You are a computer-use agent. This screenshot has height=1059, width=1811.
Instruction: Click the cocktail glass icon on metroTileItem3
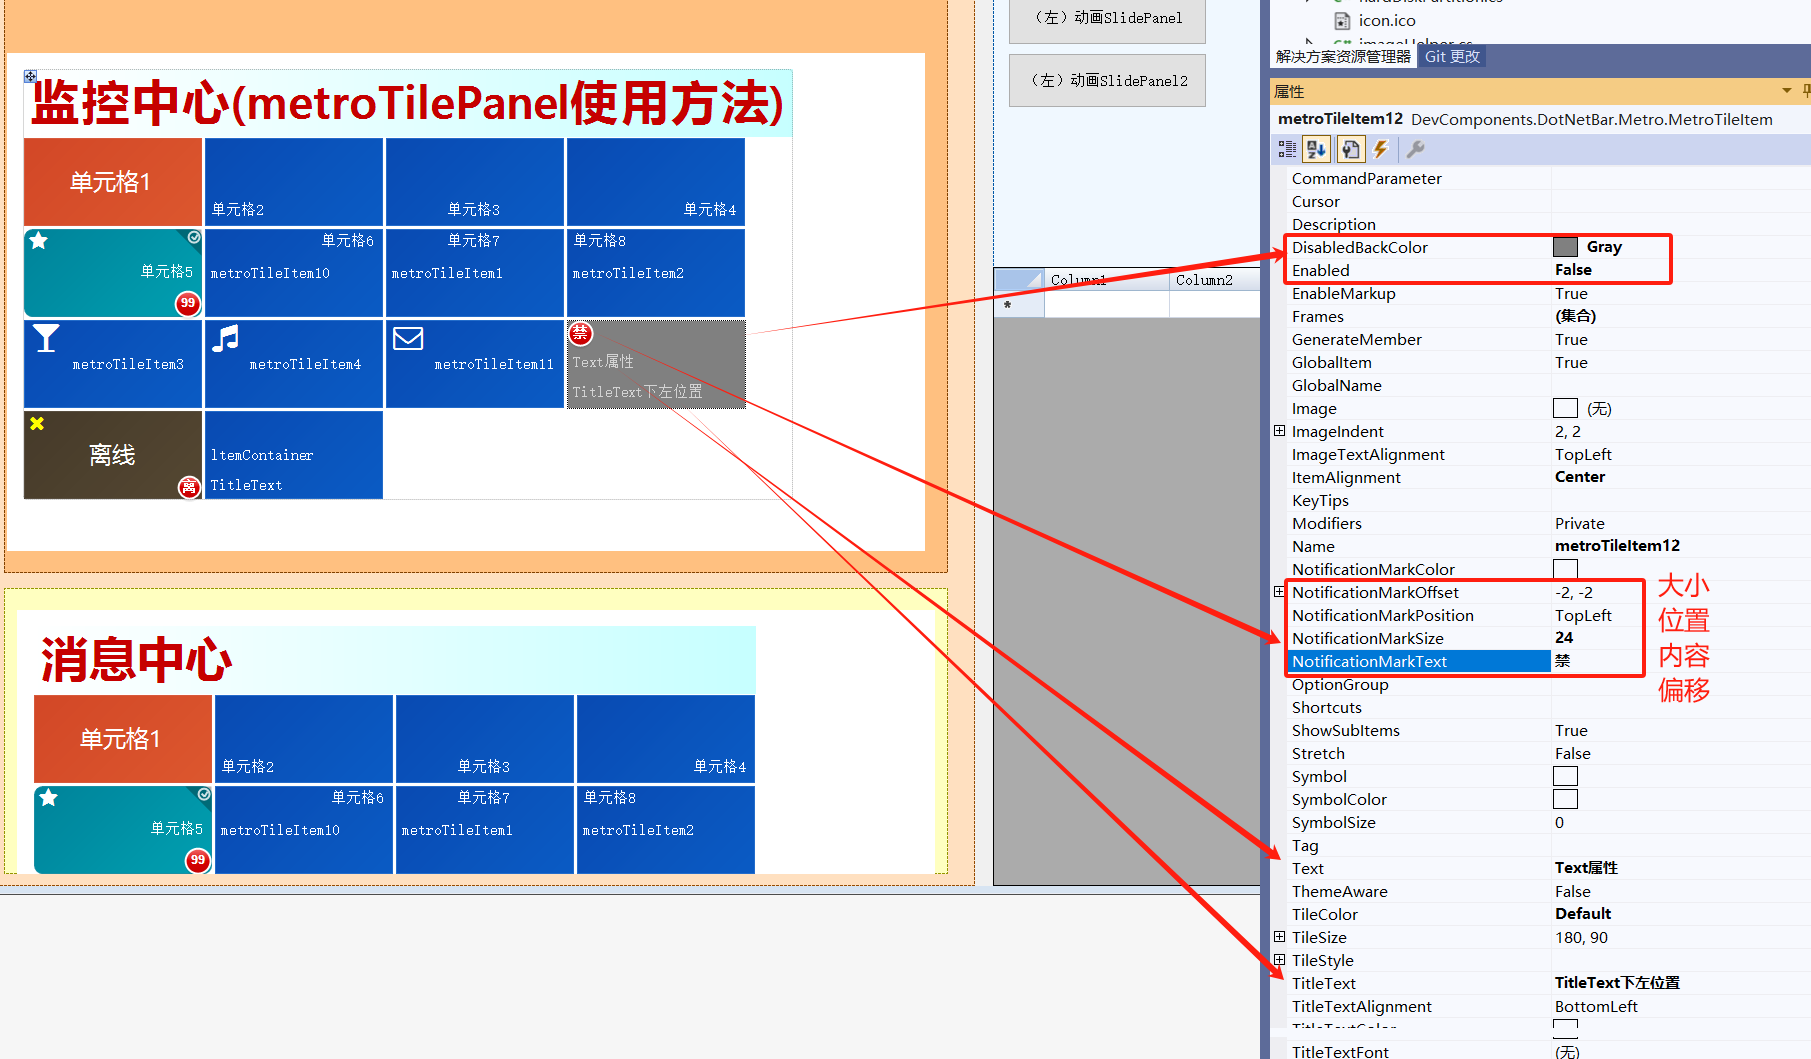tap(46, 338)
